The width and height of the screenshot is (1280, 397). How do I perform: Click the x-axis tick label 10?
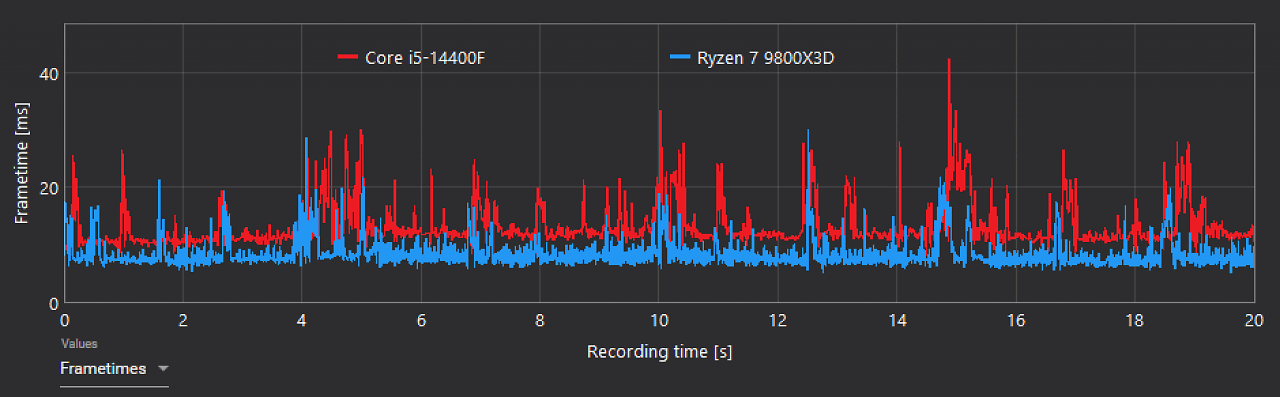click(658, 321)
